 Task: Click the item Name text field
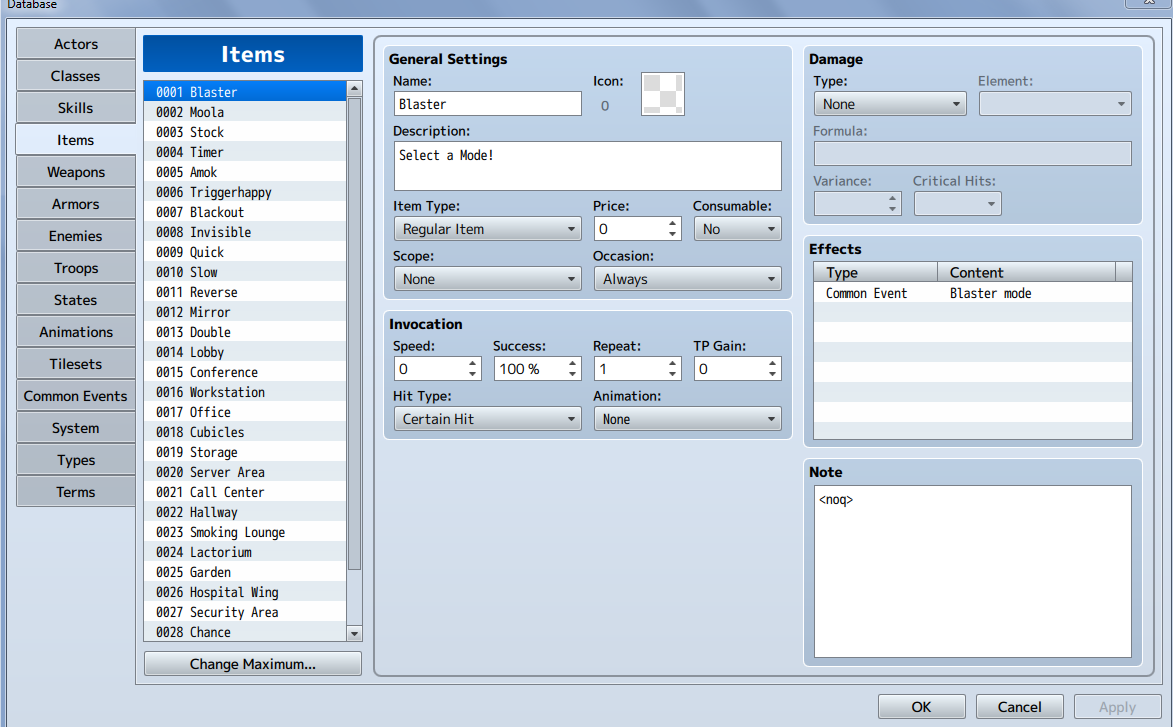(x=488, y=104)
